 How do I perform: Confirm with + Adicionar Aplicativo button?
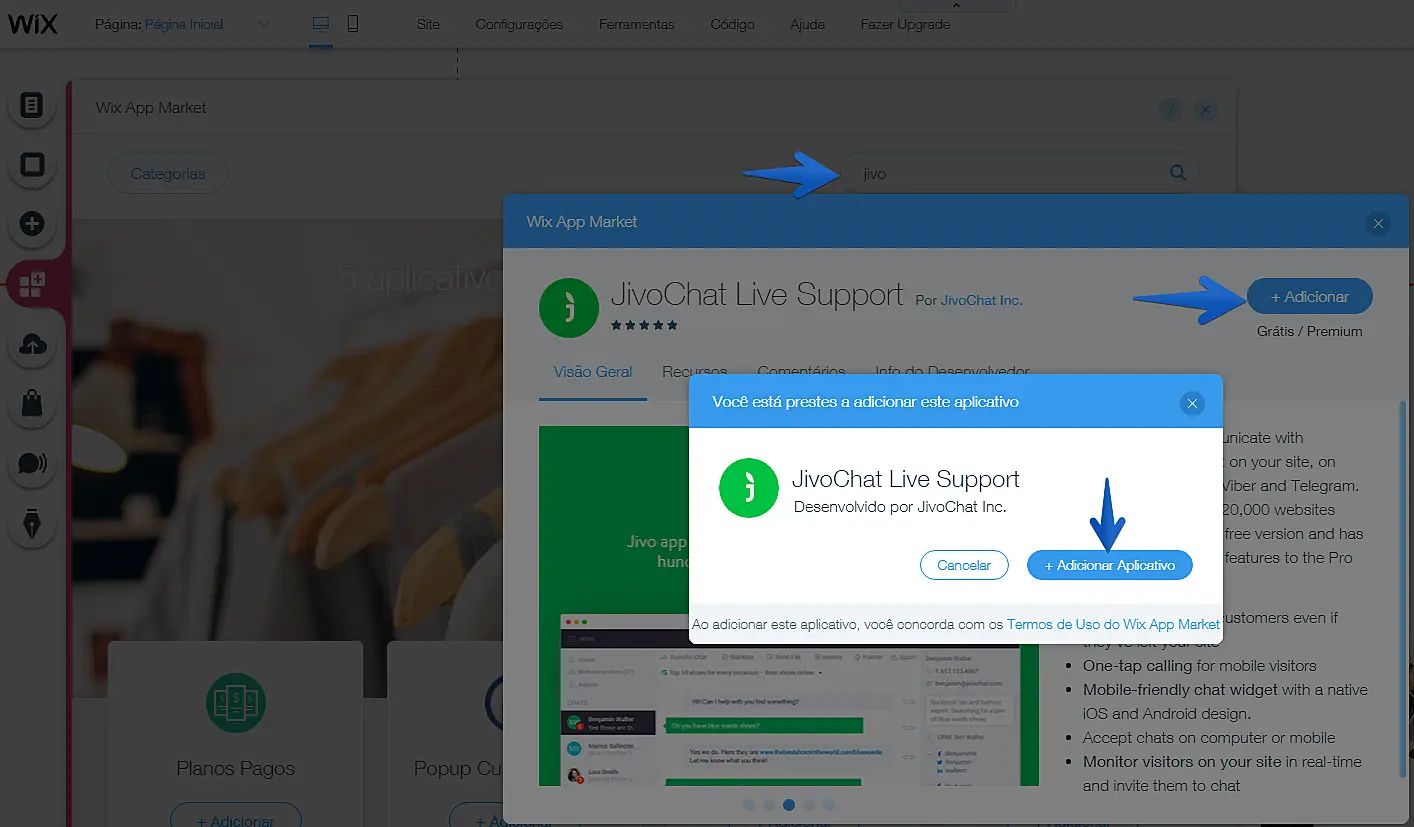1109,565
